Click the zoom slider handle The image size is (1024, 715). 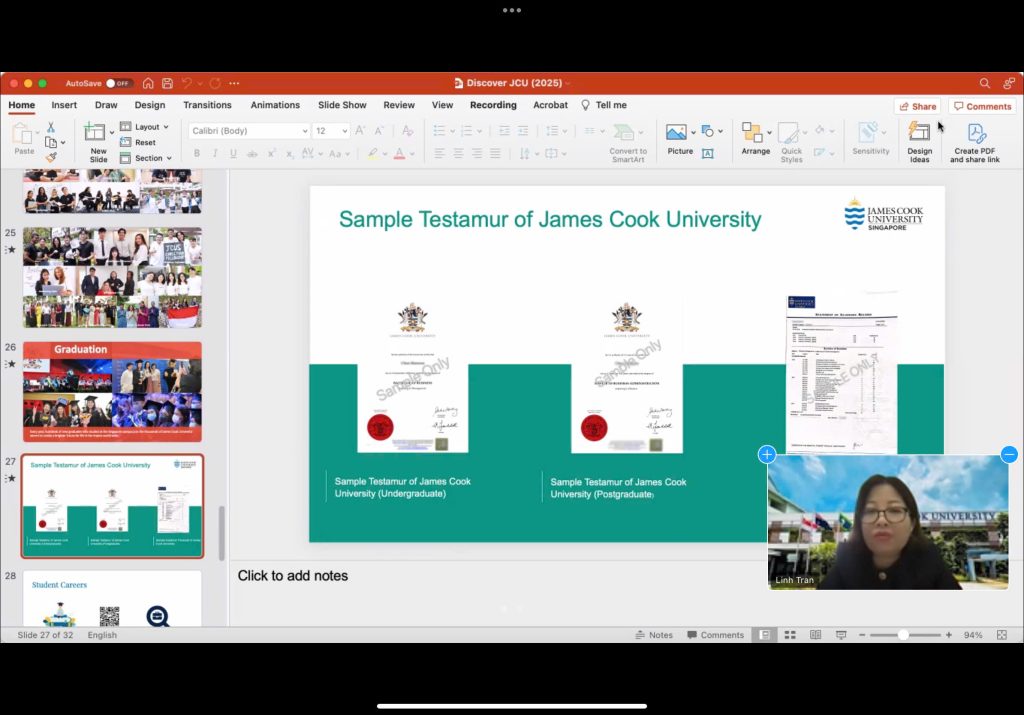tap(903, 635)
